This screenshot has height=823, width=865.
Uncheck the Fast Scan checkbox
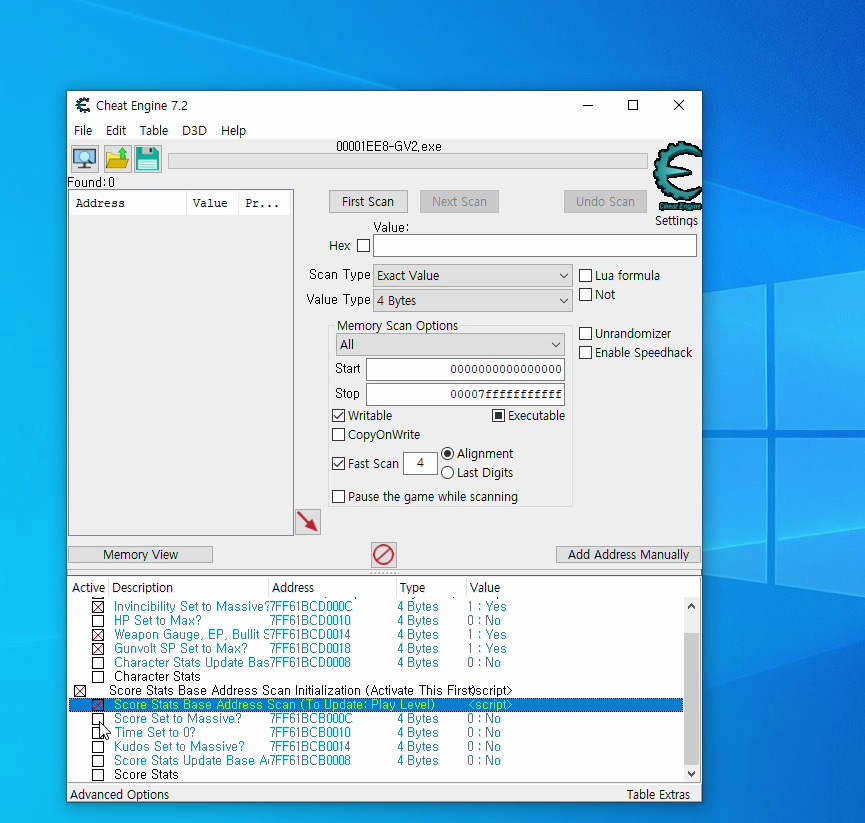click(338, 464)
